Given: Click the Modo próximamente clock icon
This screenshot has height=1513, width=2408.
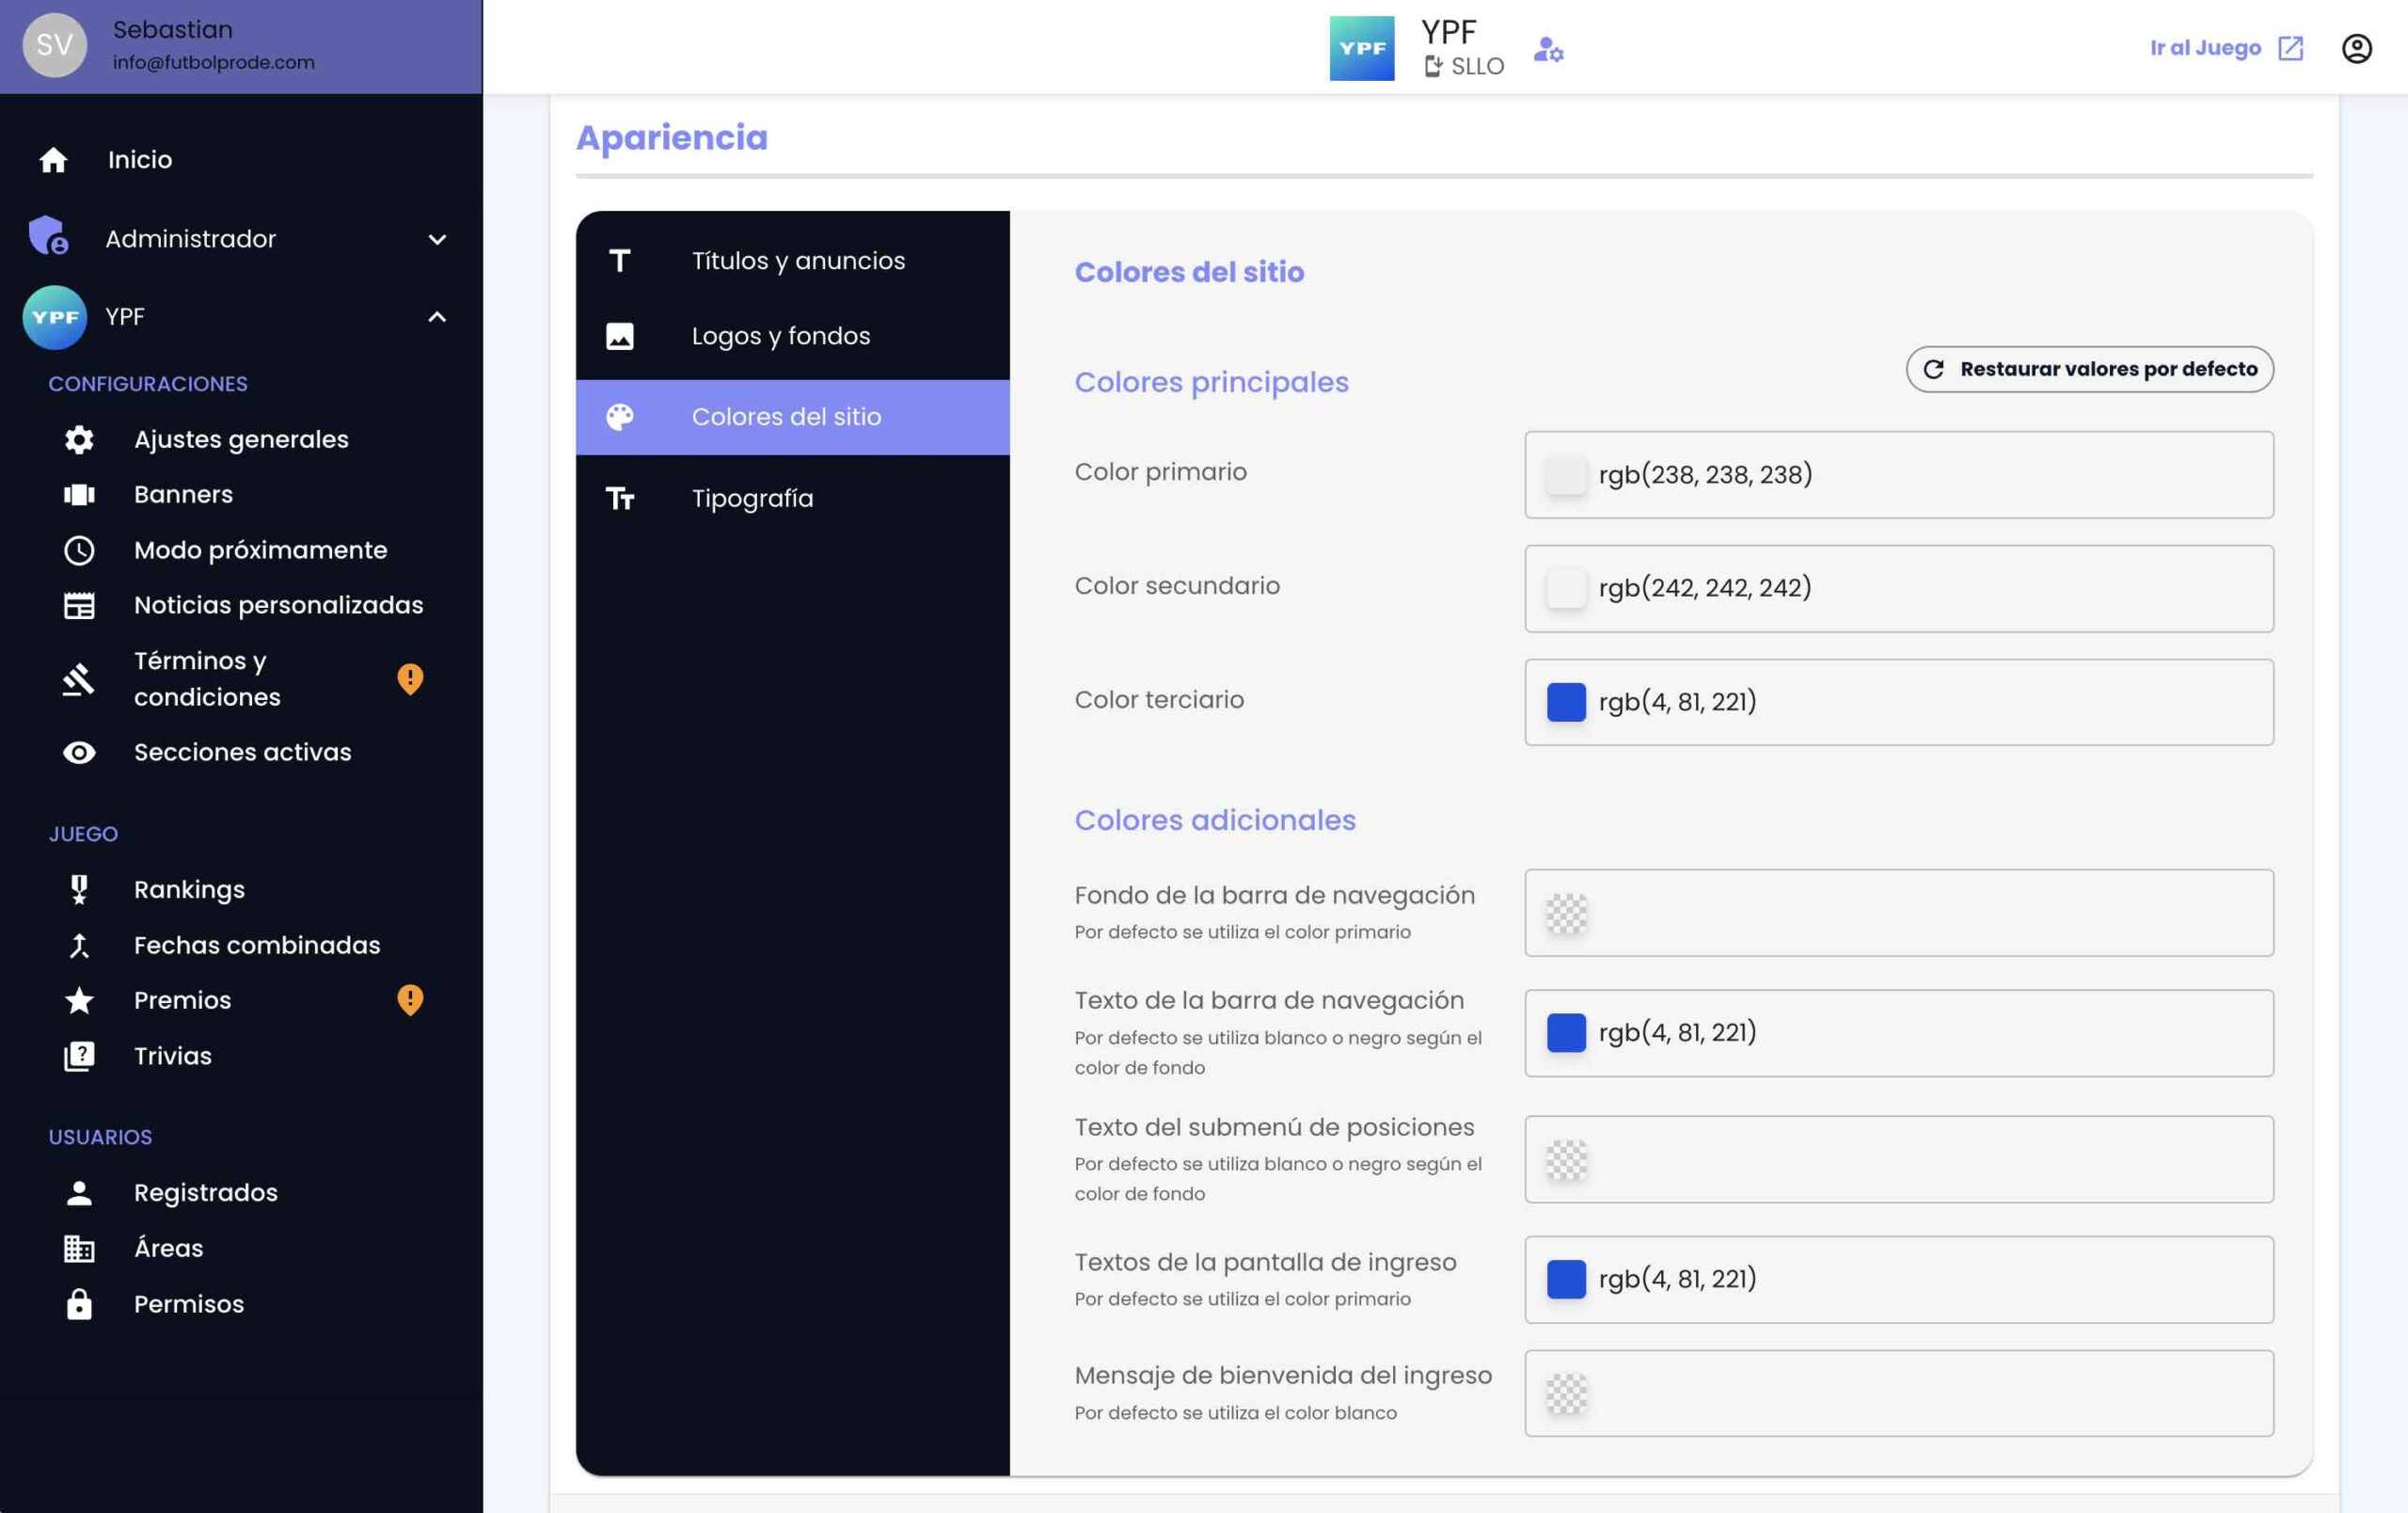Looking at the screenshot, I should (x=79, y=550).
